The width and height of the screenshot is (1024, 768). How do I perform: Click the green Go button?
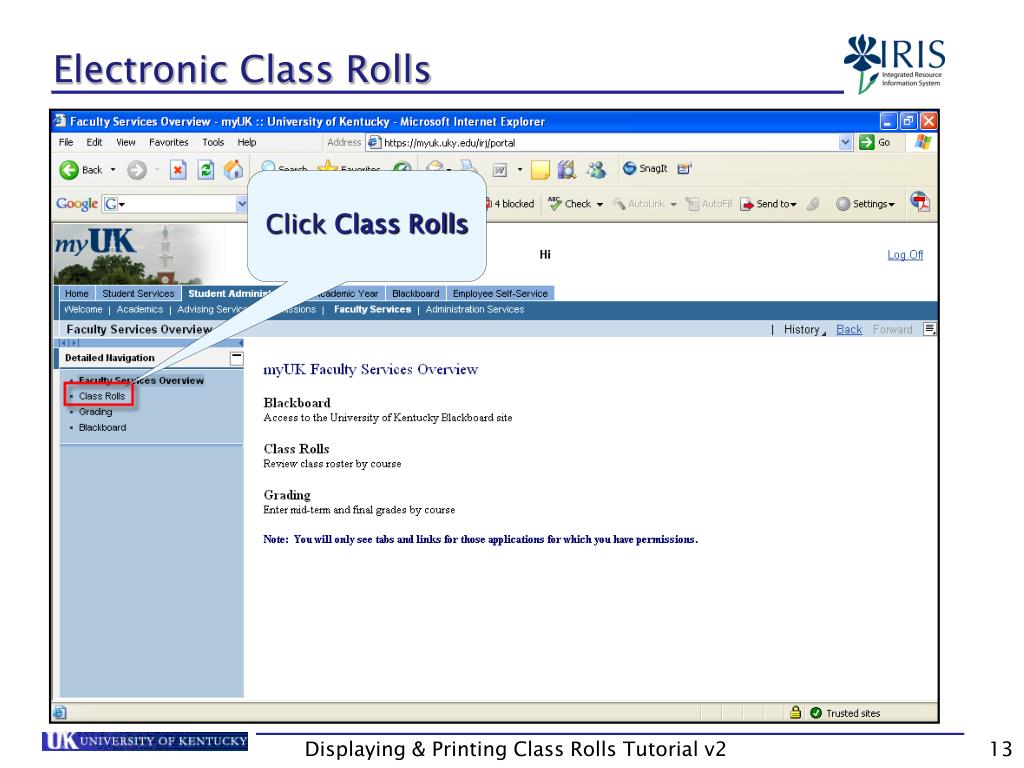pyautogui.click(x=874, y=142)
